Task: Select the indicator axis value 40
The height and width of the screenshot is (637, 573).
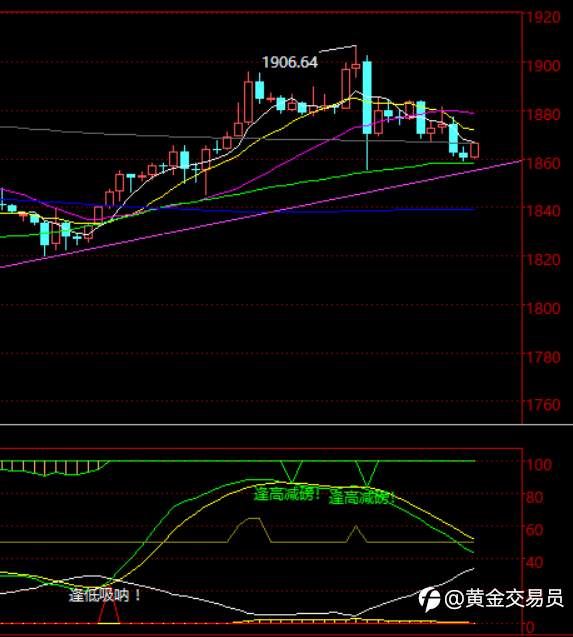Action: tap(534, 562)
